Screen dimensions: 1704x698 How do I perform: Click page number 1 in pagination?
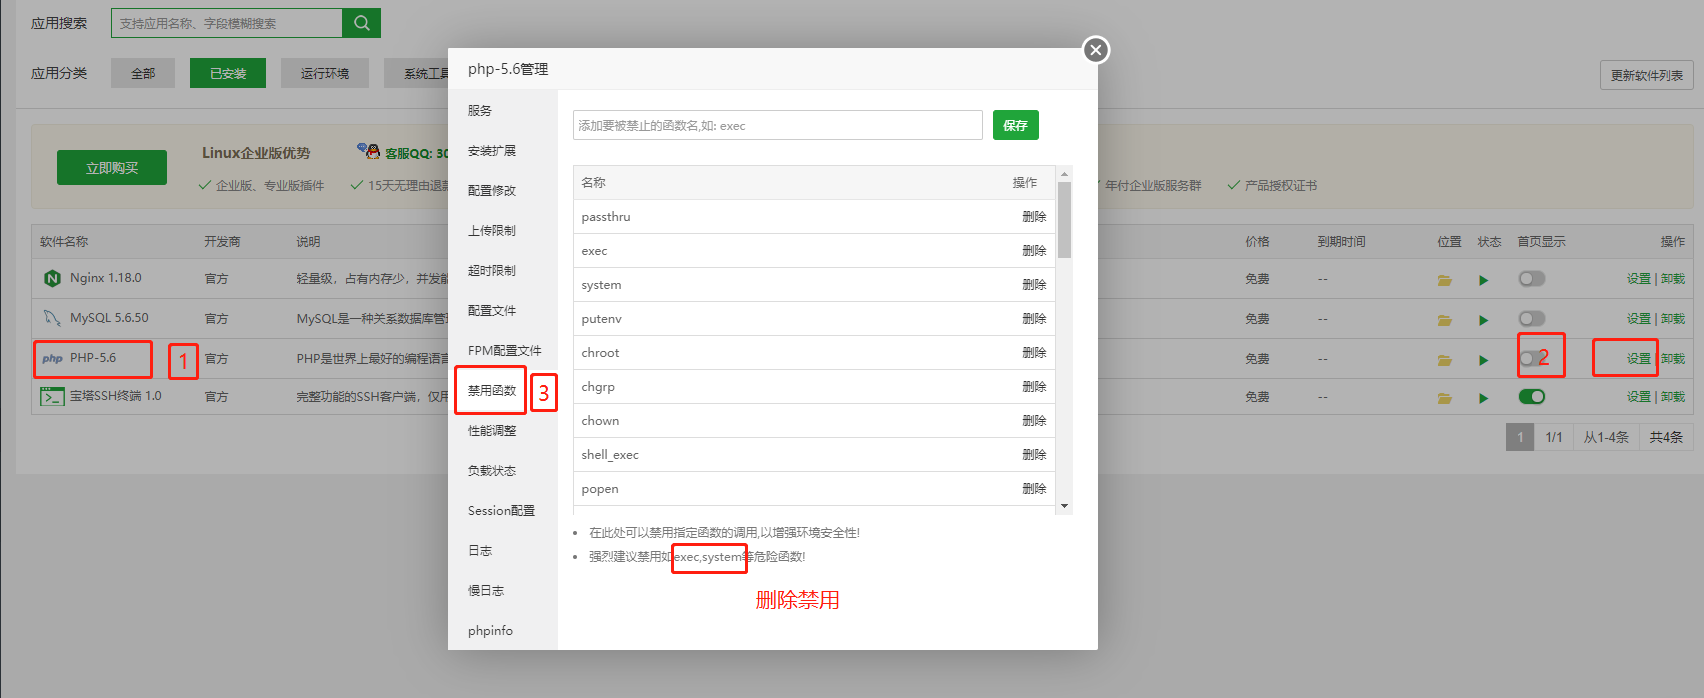pyautogui.click(x=1520, y=437)
